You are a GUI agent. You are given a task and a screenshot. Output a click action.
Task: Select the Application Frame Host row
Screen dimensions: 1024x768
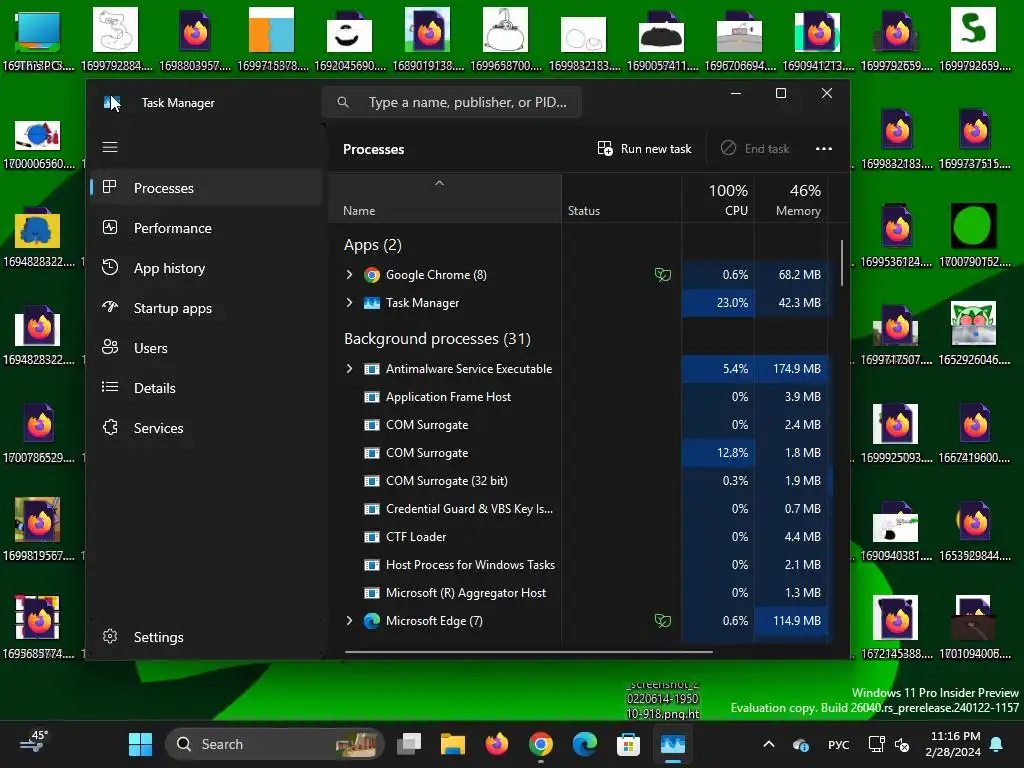[579, 397]
